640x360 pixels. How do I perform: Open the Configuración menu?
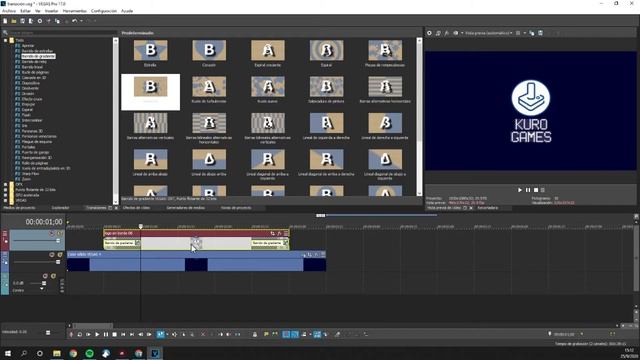click(104, 11)
